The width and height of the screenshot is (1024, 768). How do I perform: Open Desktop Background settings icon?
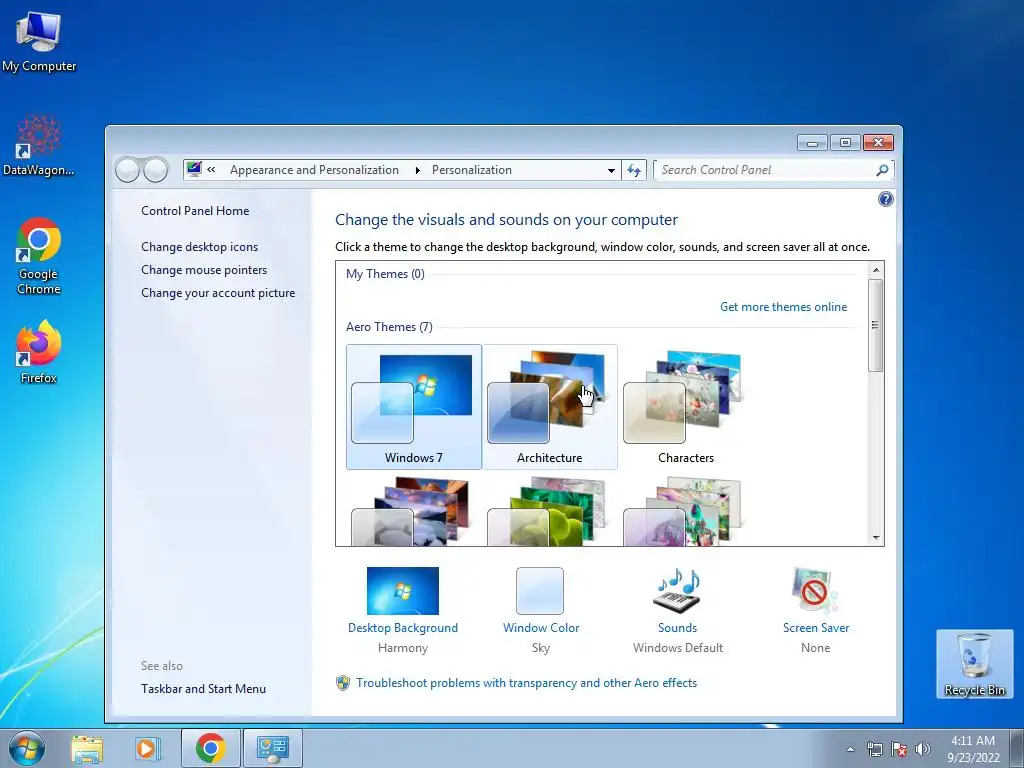click(x=403, y=591)
